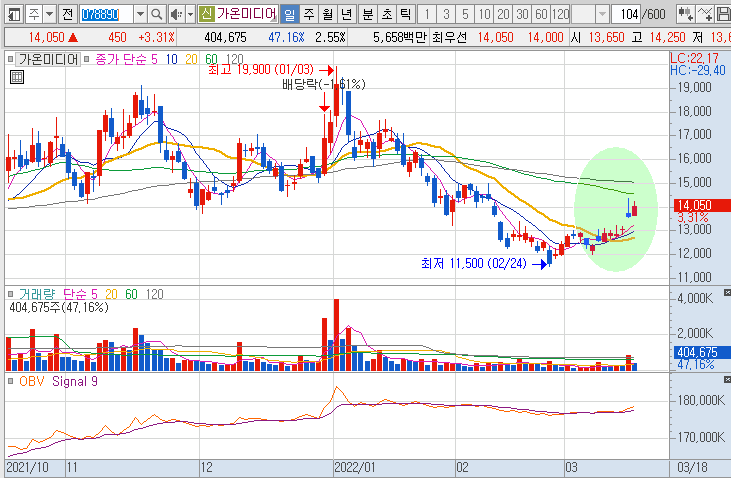Open the custom interval combo box dropdown
The image size is (731, 478).
click(x=602, y=14)
